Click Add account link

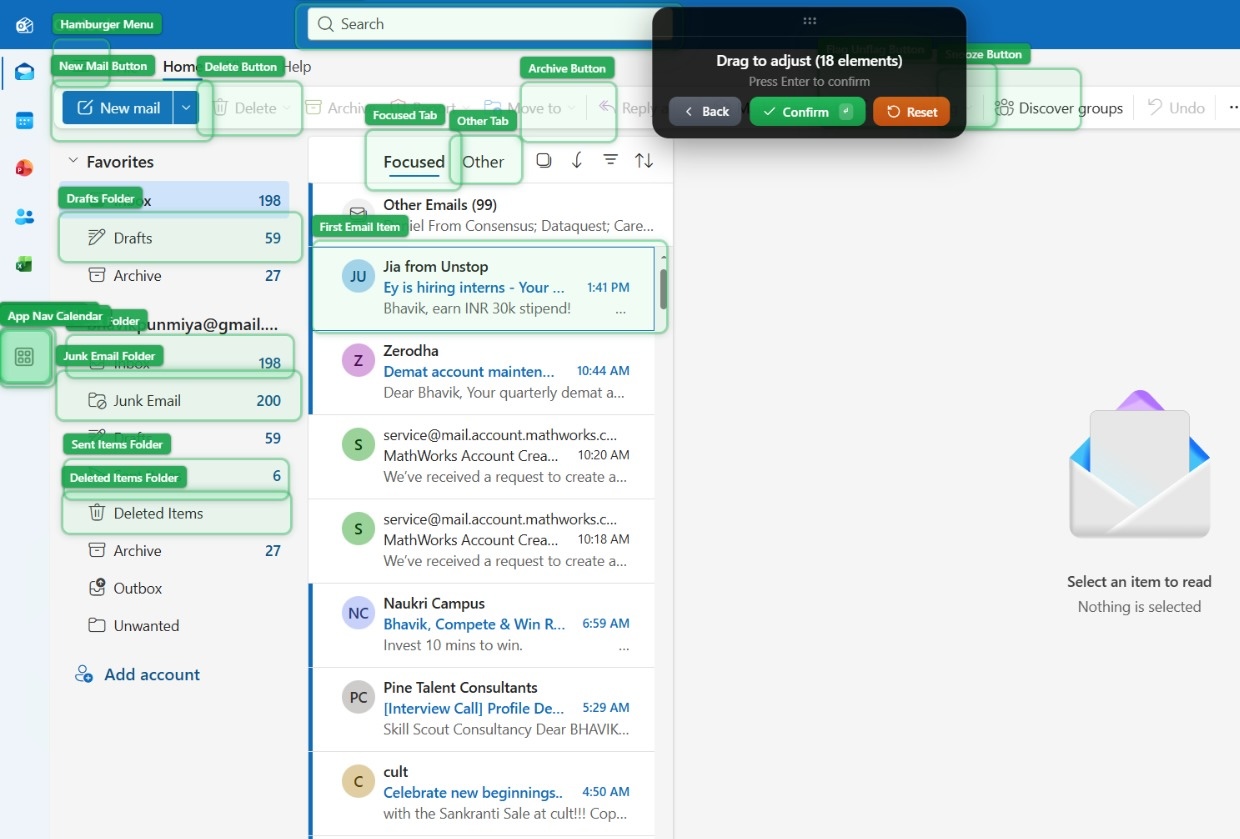(152, 675)
